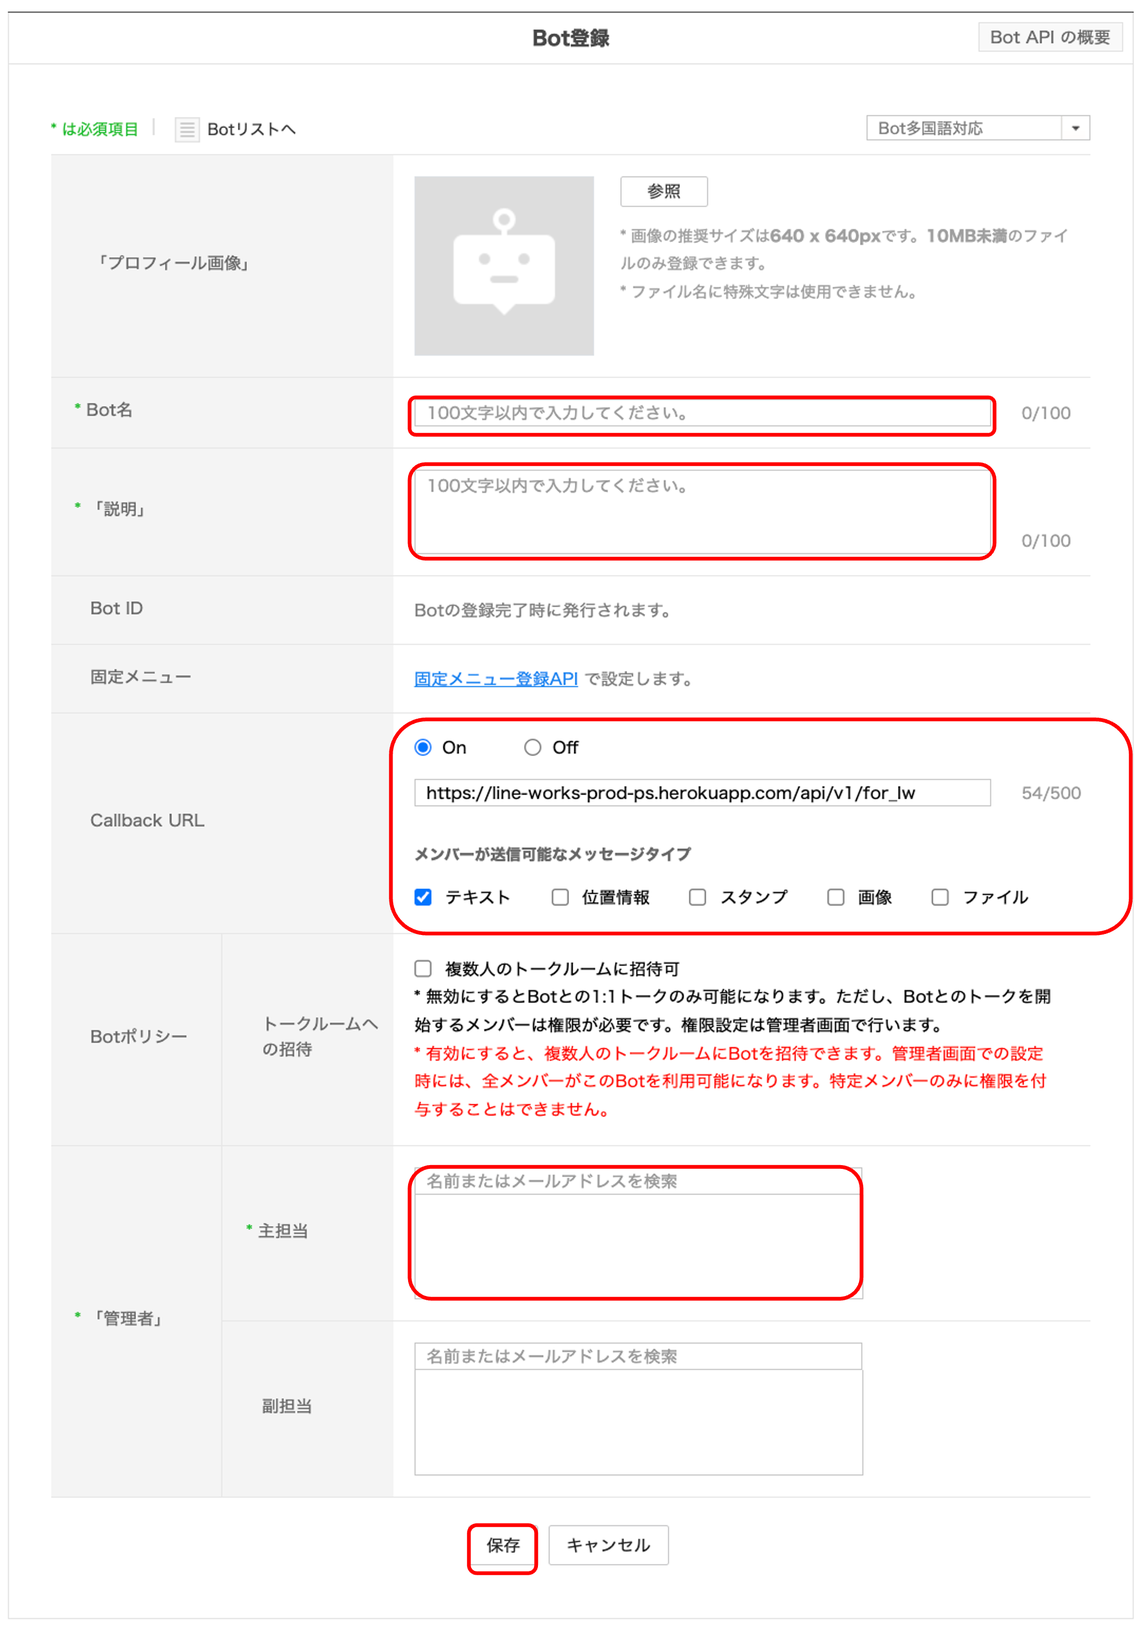
Task: Click the 'Botの登録完了時に発行されます。' text
Action: click(543, 611)
